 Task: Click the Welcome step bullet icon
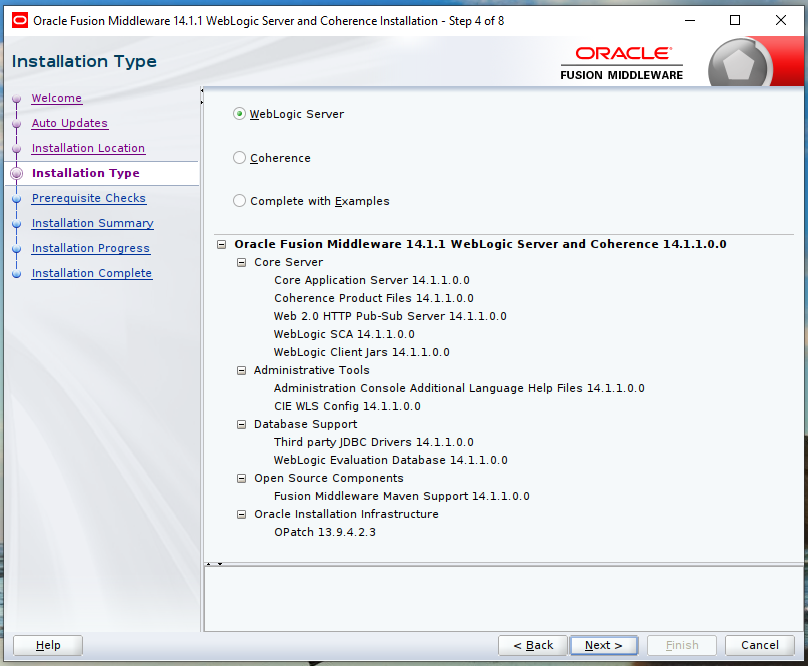coord(16,98)
